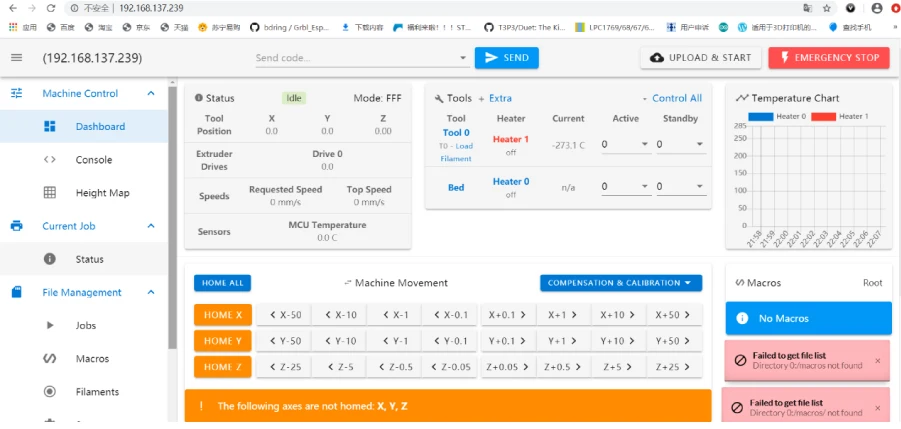This screenshot has width=901, height=429.
Task: Click the Height Map grid icon
Action: click(50, 193)
